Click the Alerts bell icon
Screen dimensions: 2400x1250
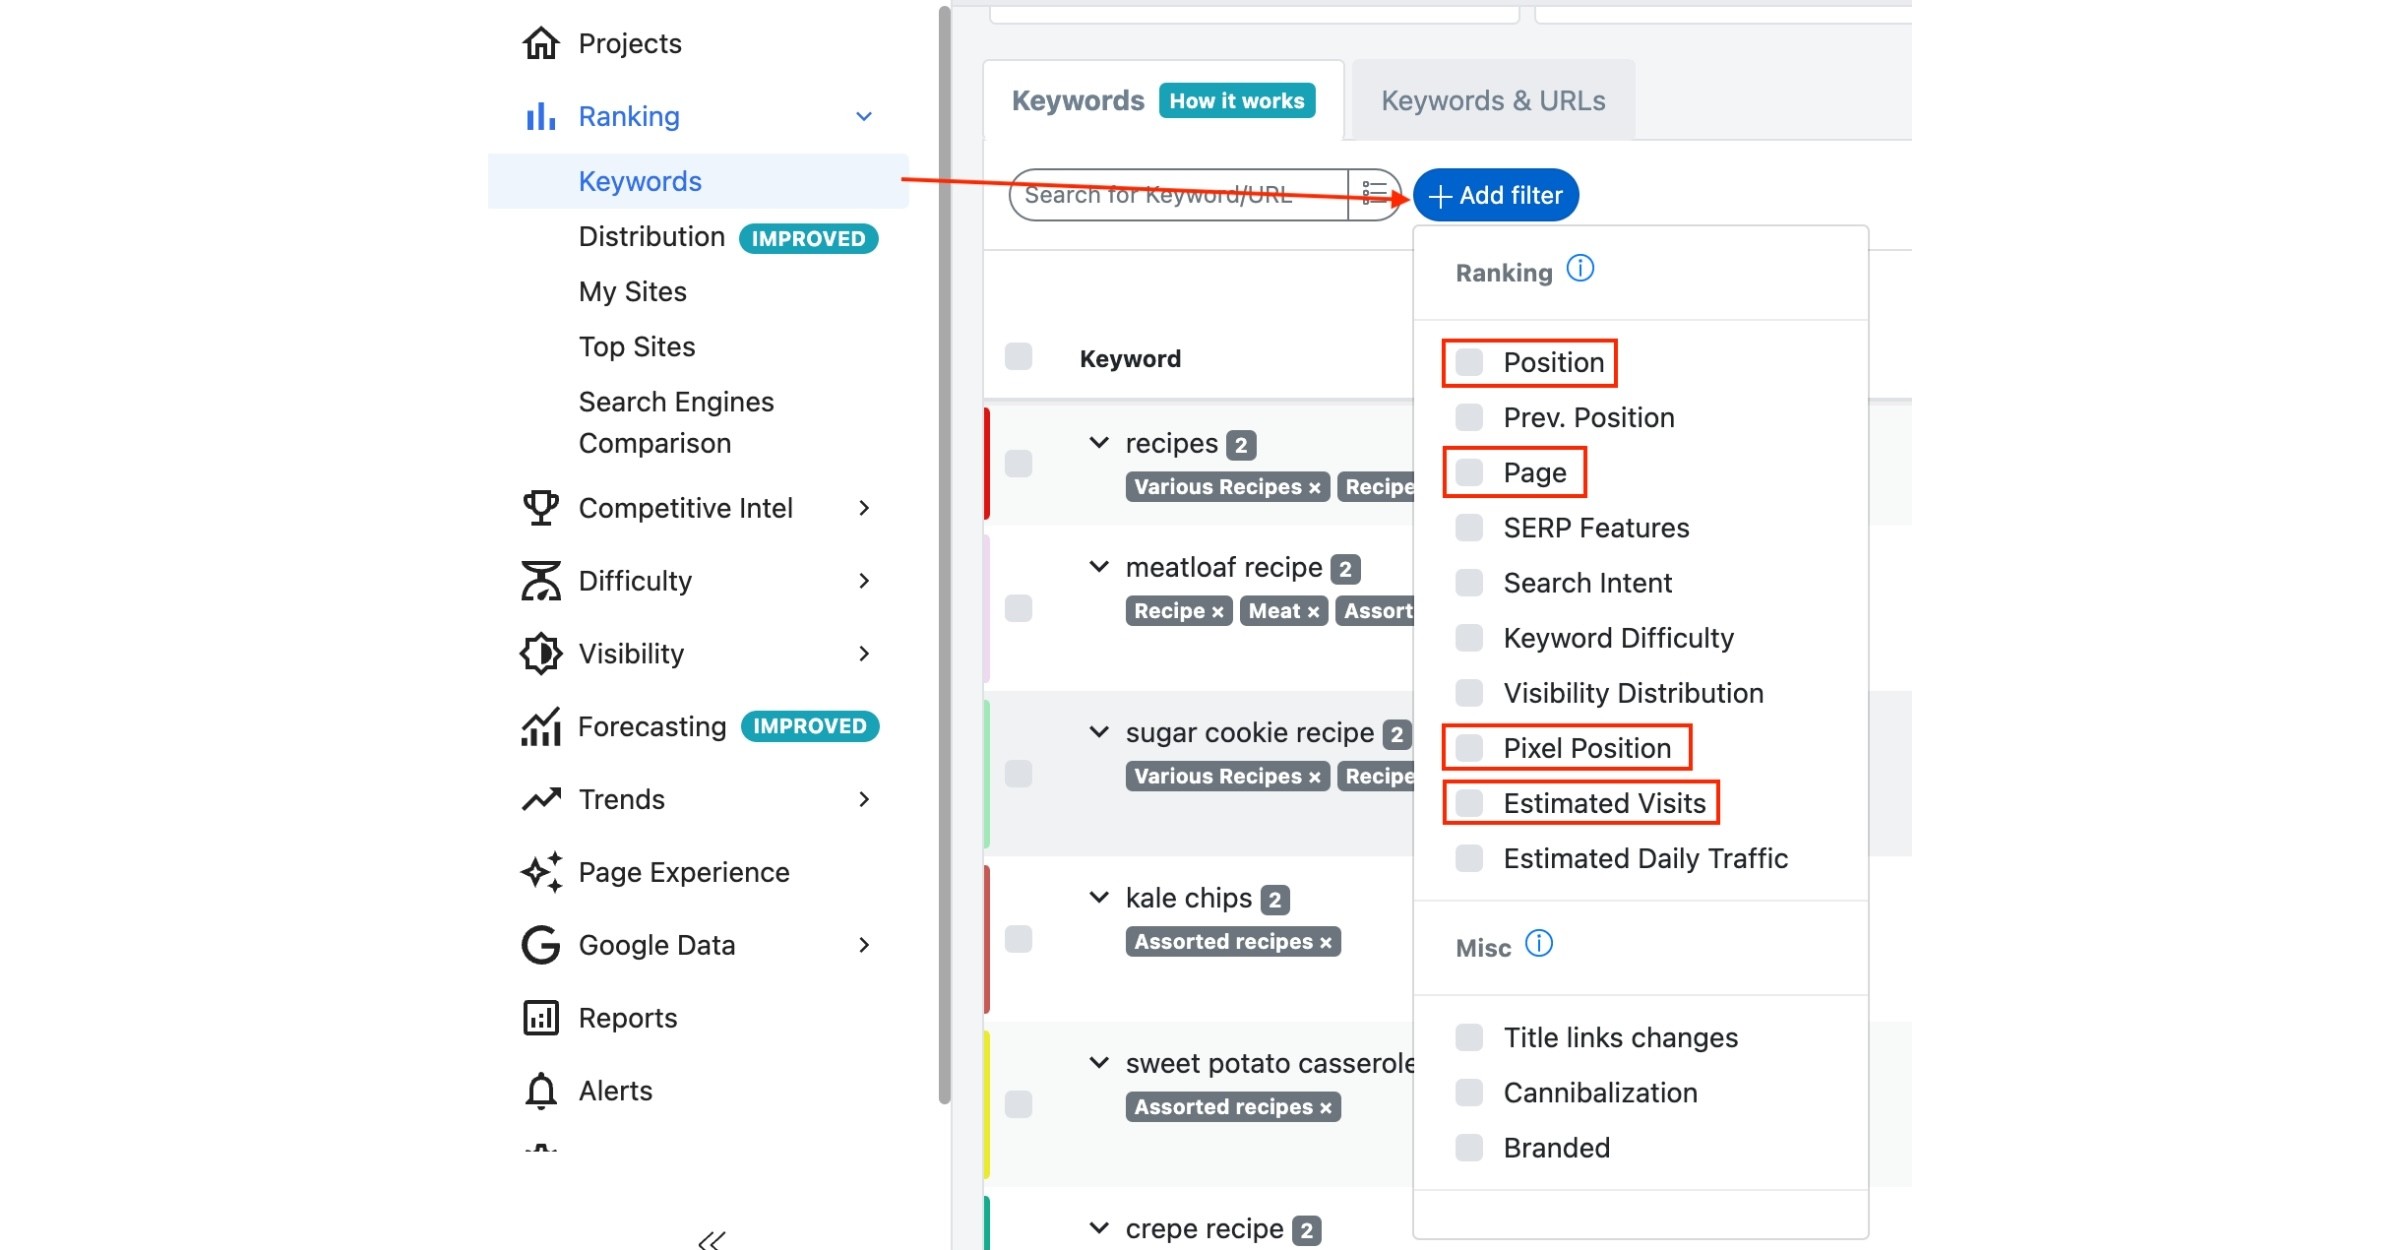(540, 1090)
